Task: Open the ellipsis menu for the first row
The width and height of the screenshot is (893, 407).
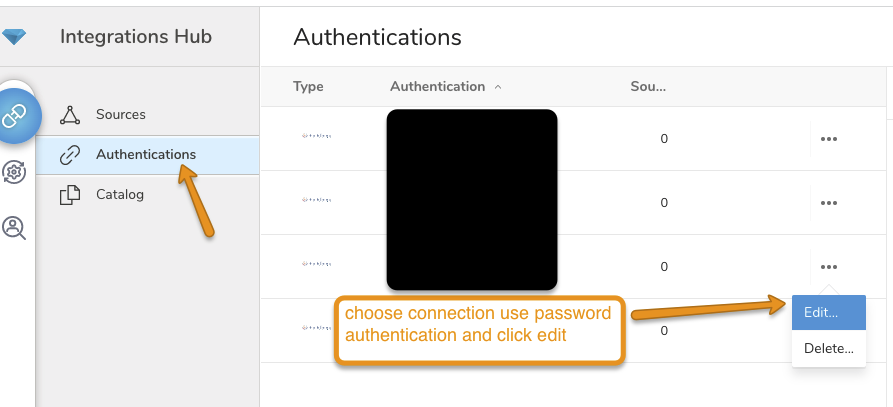Action: click(828, 139)
